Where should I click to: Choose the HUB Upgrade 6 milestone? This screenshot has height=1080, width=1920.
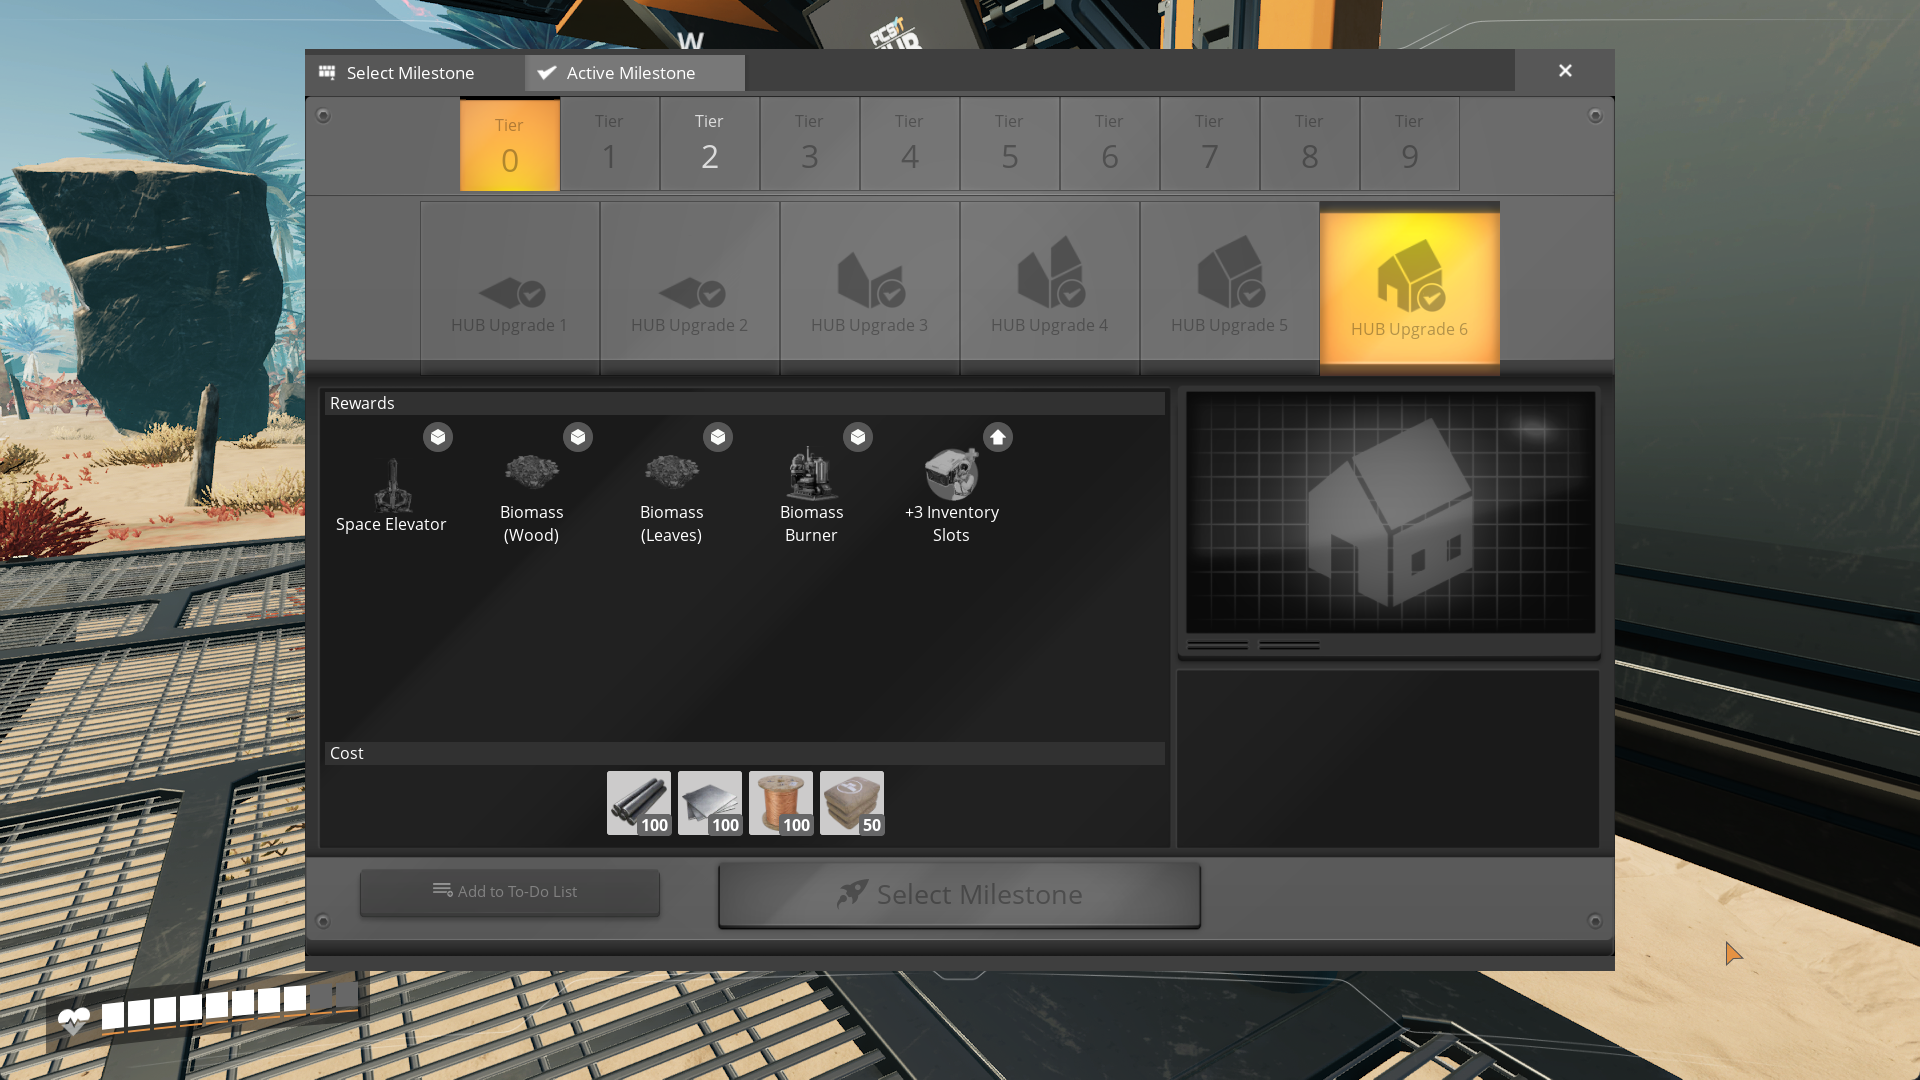1410,288
